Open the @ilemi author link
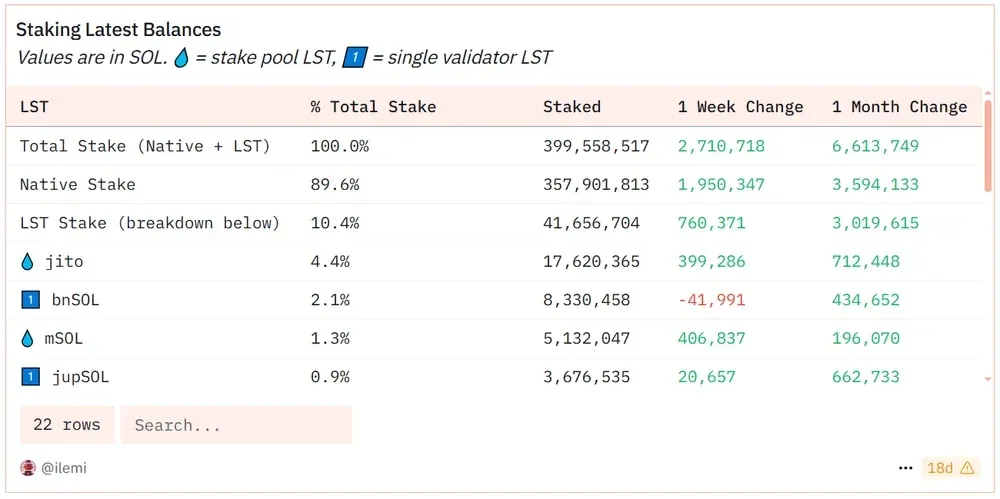 [64, 468]
